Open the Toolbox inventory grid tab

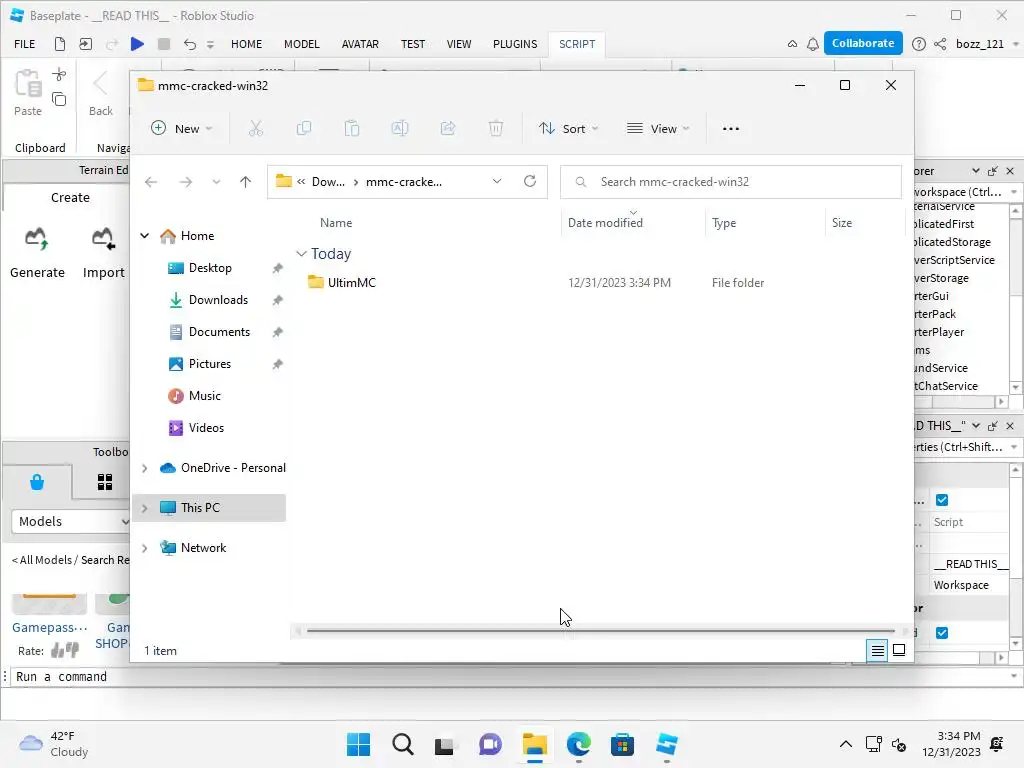[104, 482]
